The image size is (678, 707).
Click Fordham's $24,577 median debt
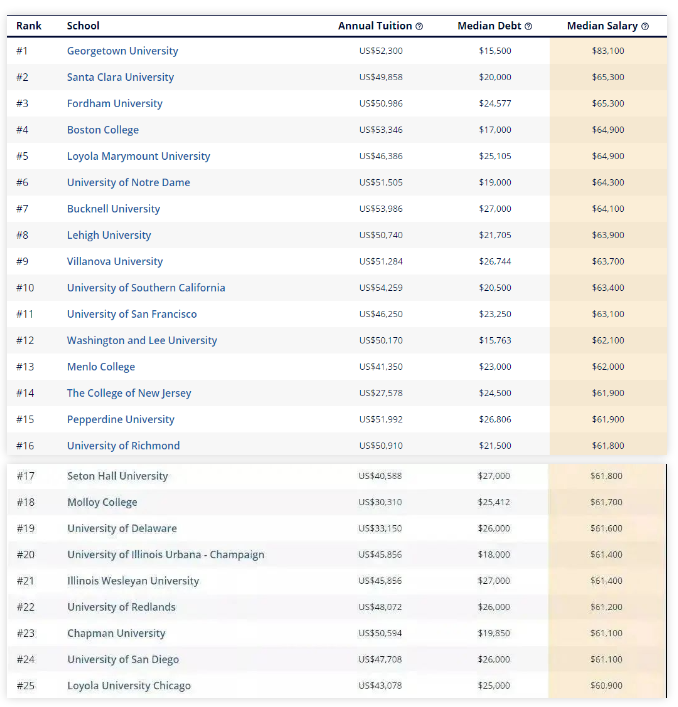coord(495,103)
